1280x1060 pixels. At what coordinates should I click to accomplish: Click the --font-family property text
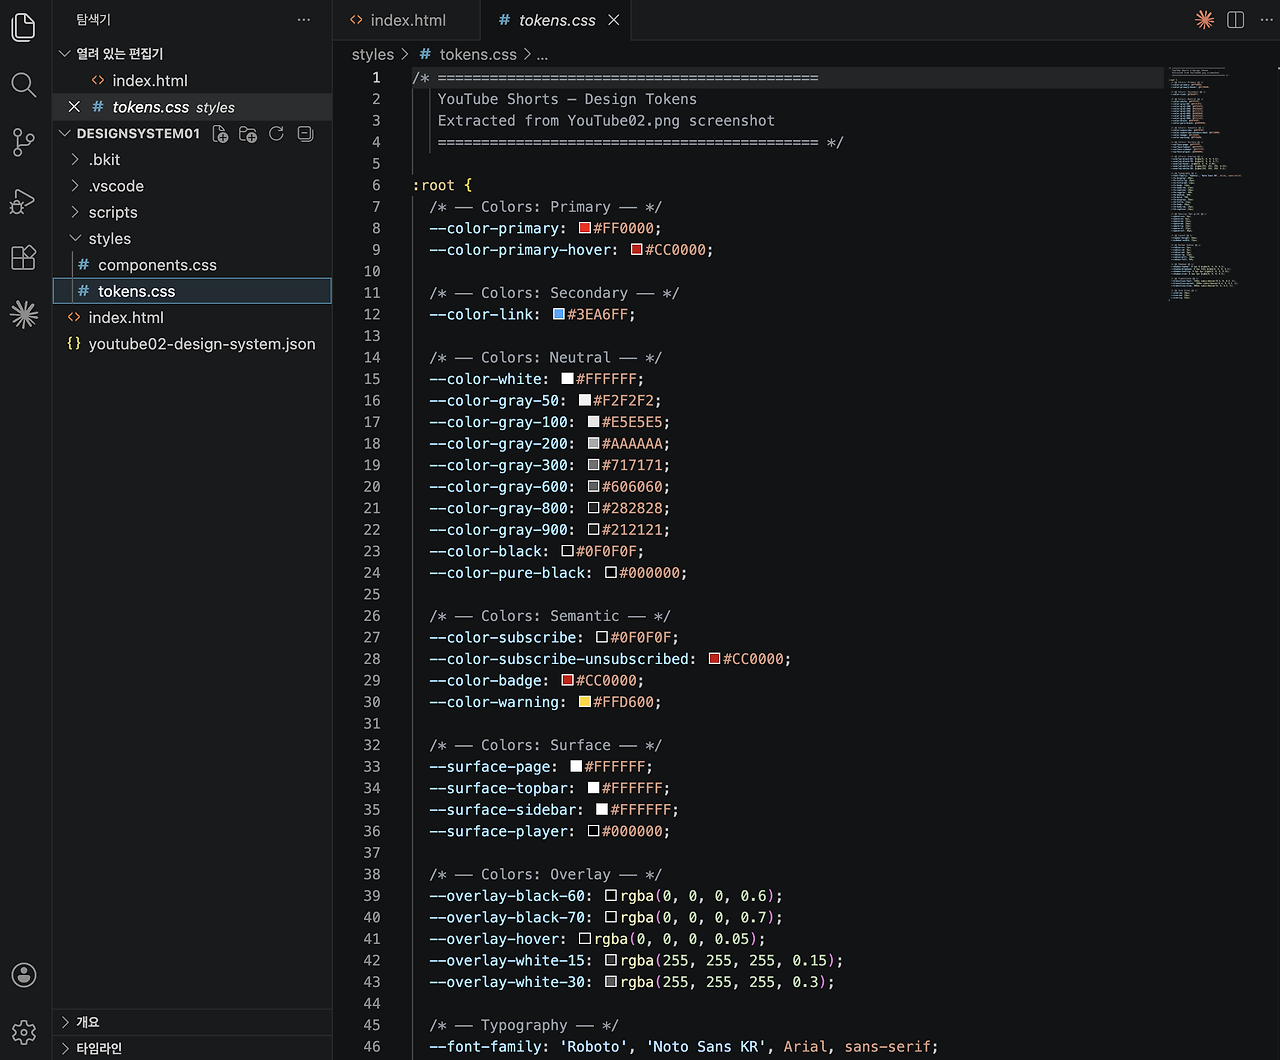pyautogui.click(x=485, y=1047)
